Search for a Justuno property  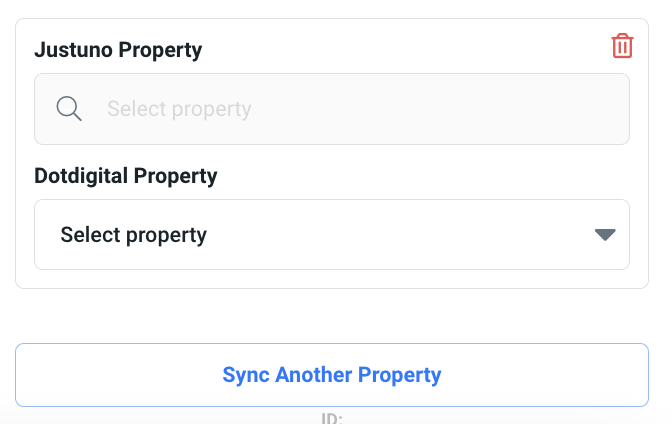tap(331, 108)
